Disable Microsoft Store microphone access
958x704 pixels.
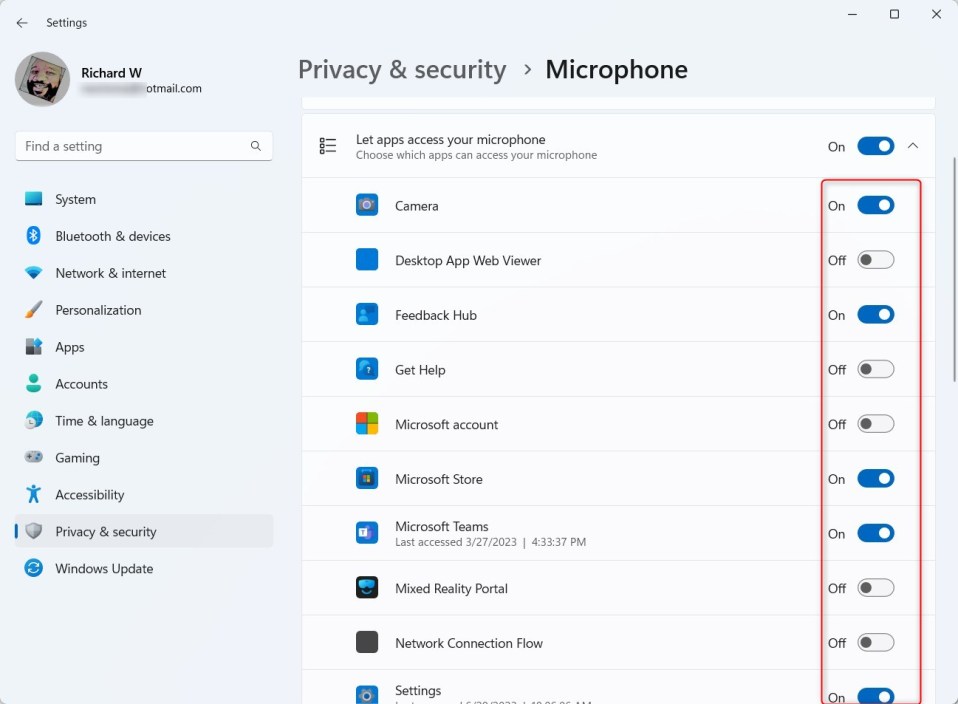tap(876, 478)
